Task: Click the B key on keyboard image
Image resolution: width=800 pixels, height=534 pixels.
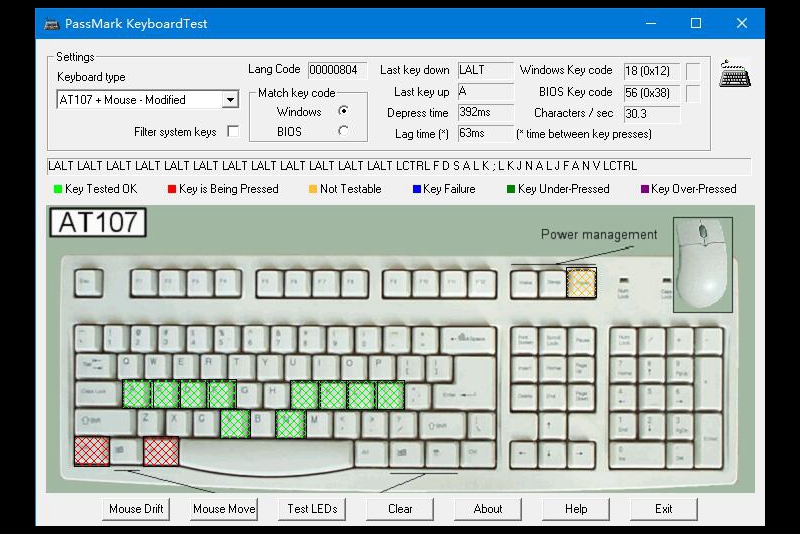Action: [x=262, y=422]
